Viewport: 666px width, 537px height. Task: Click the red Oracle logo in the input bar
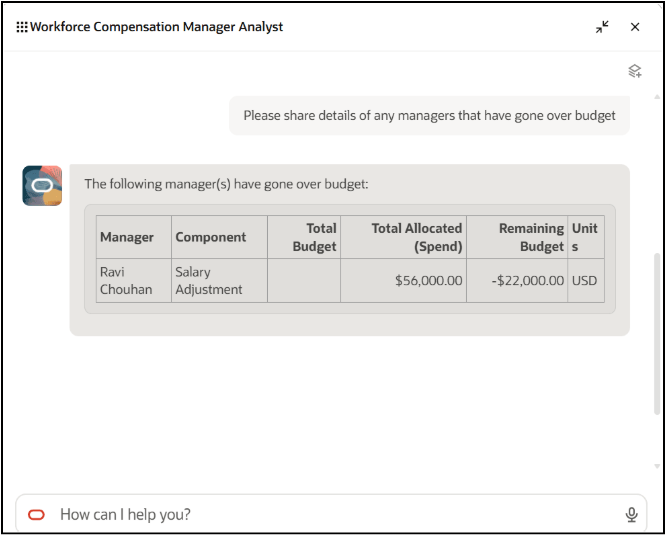tap(36, 515)
